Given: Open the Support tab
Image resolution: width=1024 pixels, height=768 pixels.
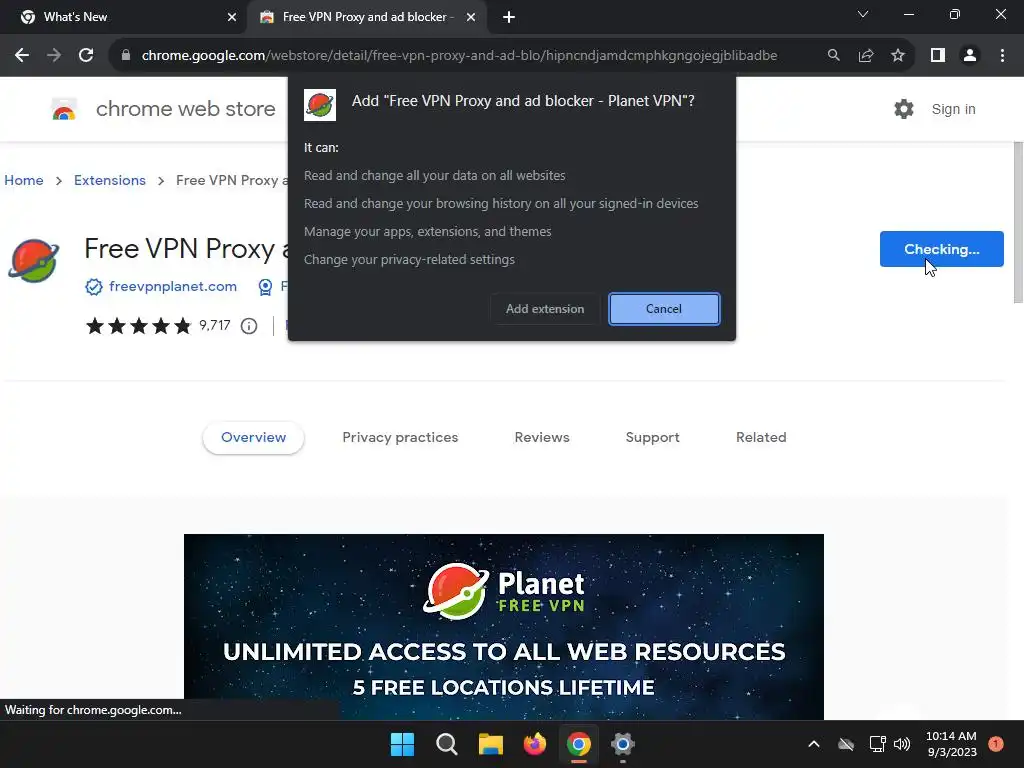Looking at the screenshot, I should click(652, 438).
